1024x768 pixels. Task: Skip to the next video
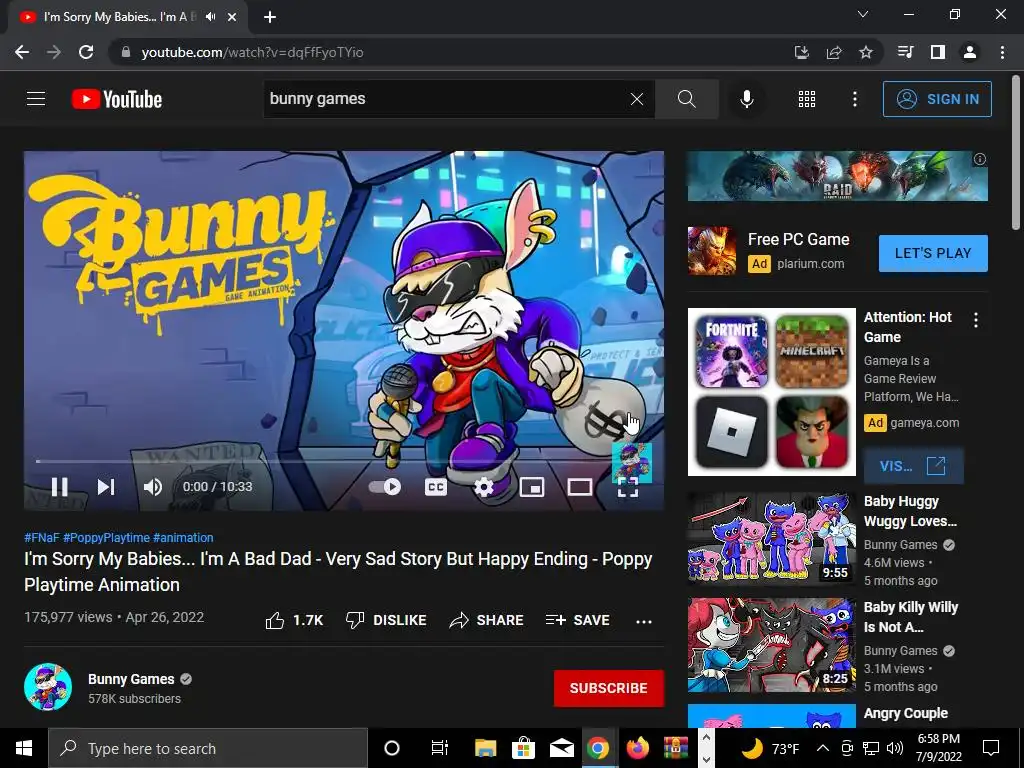(106, 487)
